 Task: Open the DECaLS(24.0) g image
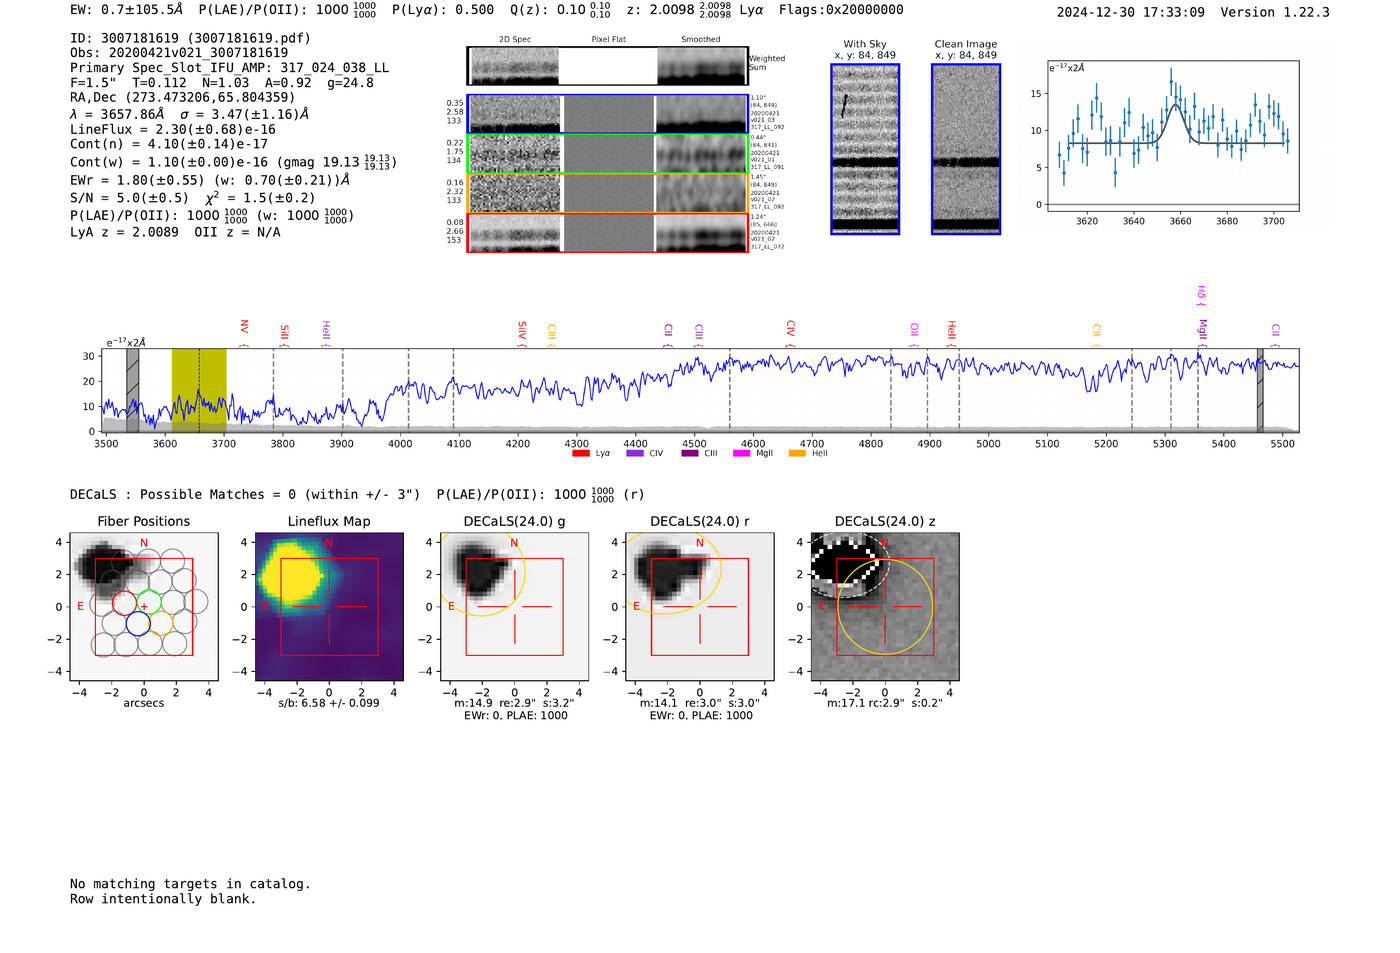tap(514, 606)
